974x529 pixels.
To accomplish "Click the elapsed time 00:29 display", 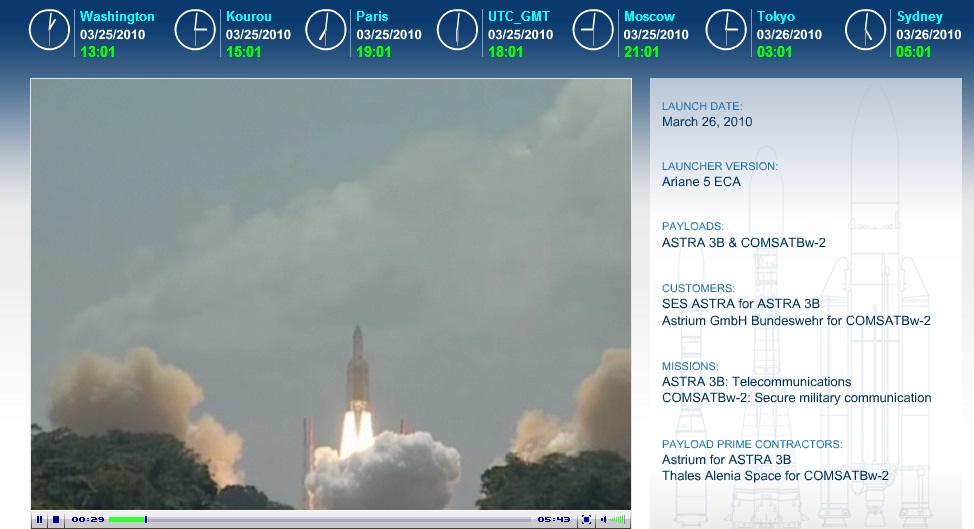I will tap(88, 520).
